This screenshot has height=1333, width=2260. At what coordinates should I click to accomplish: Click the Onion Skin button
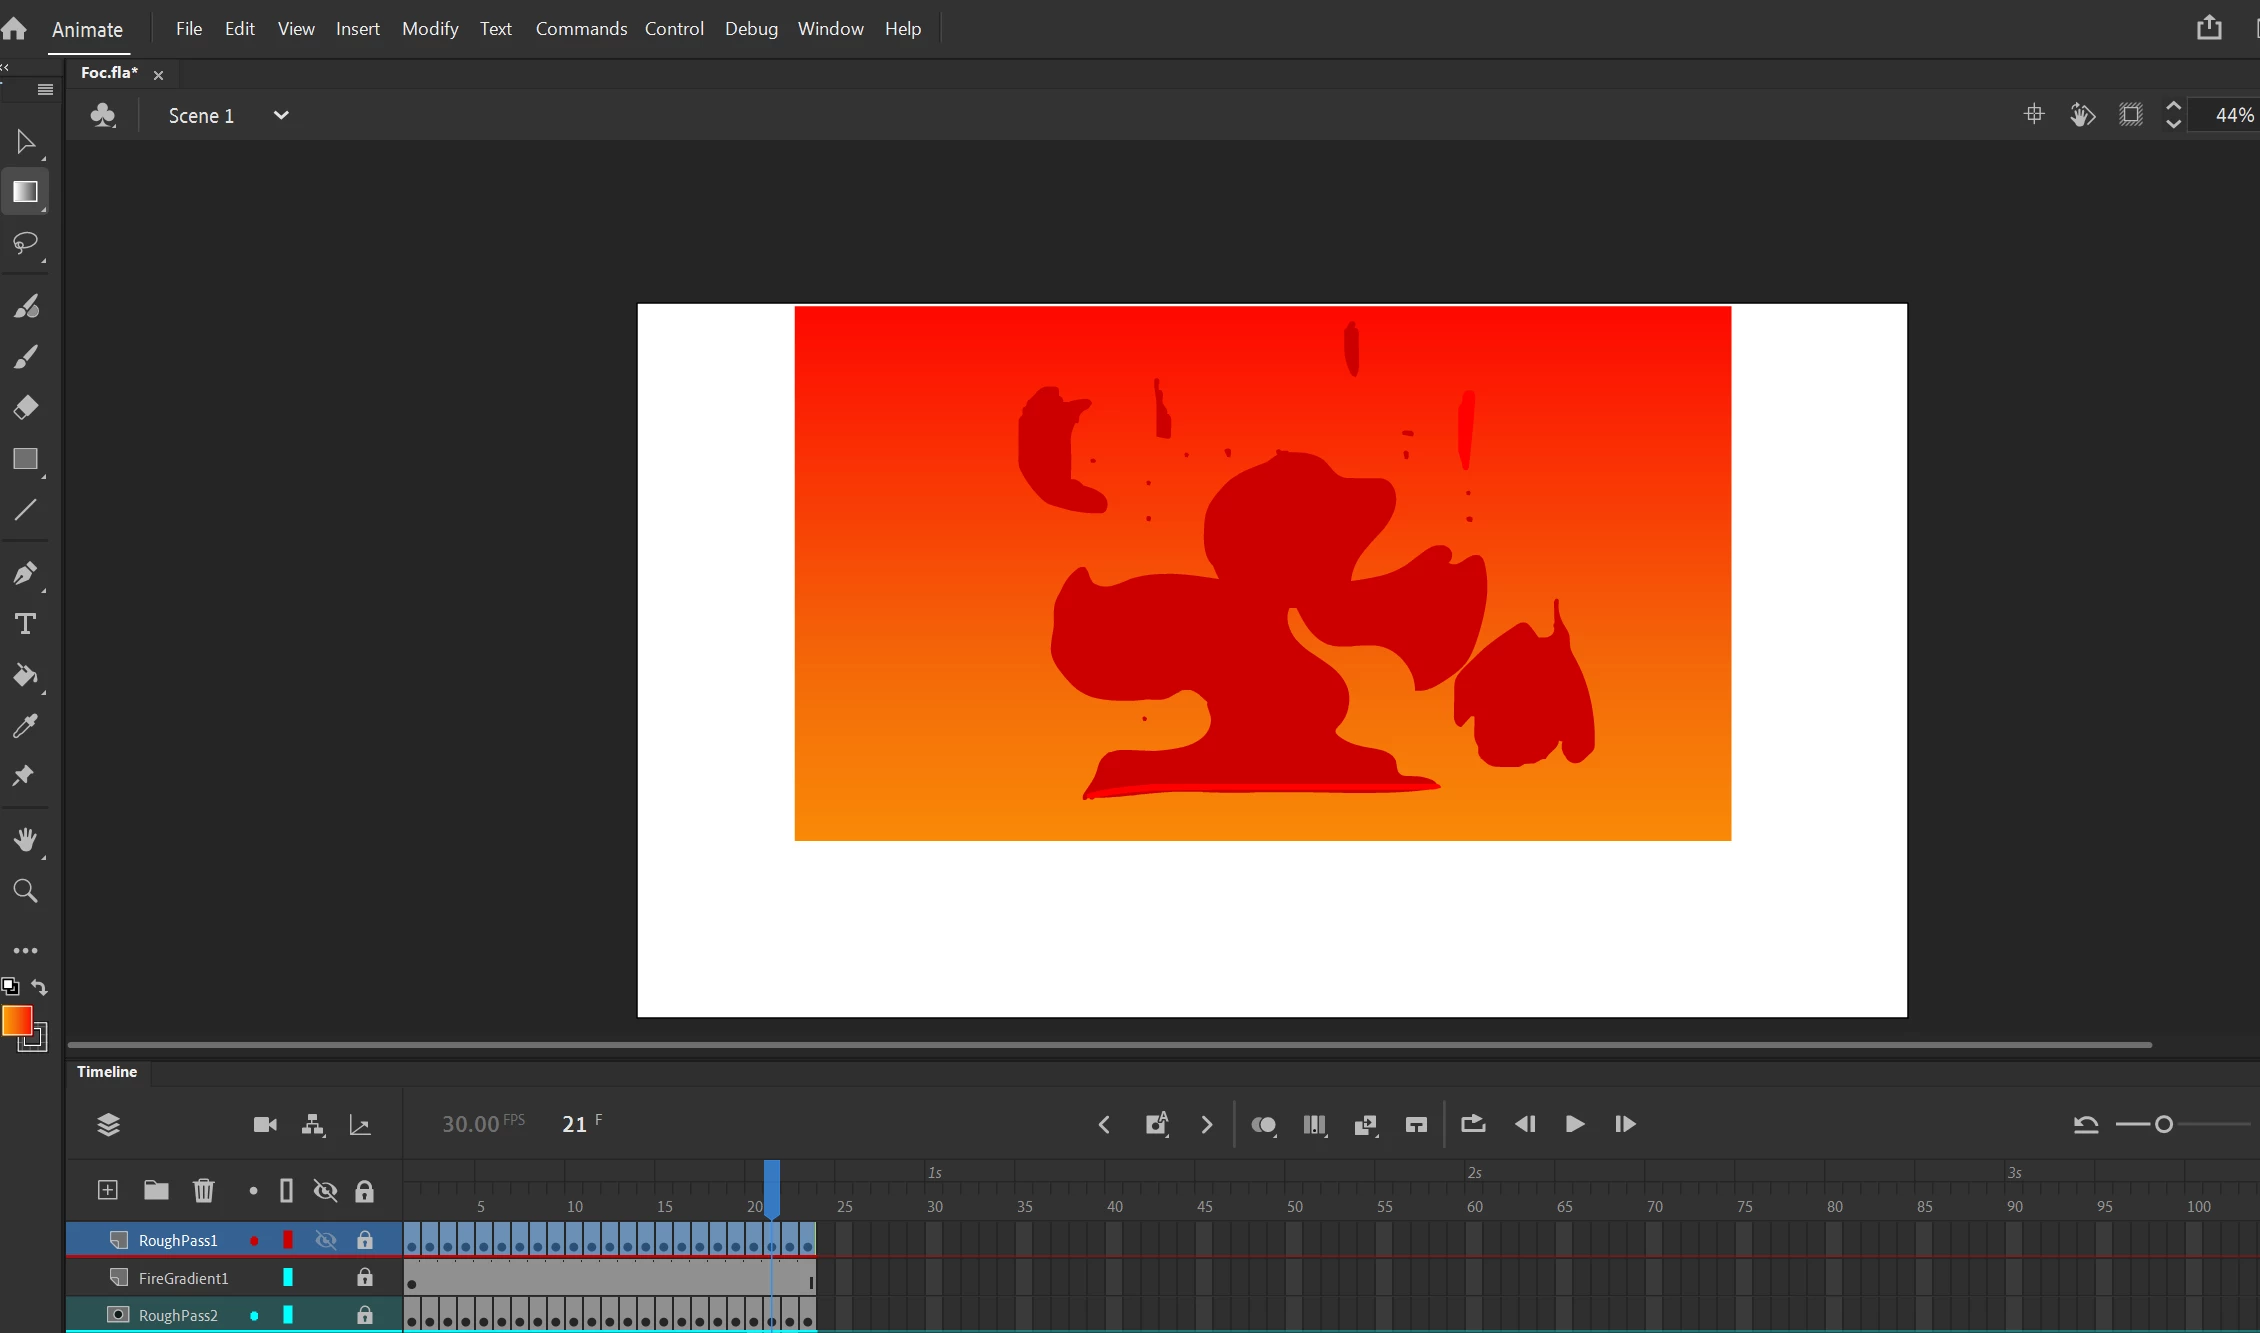click(1263, 1125)
